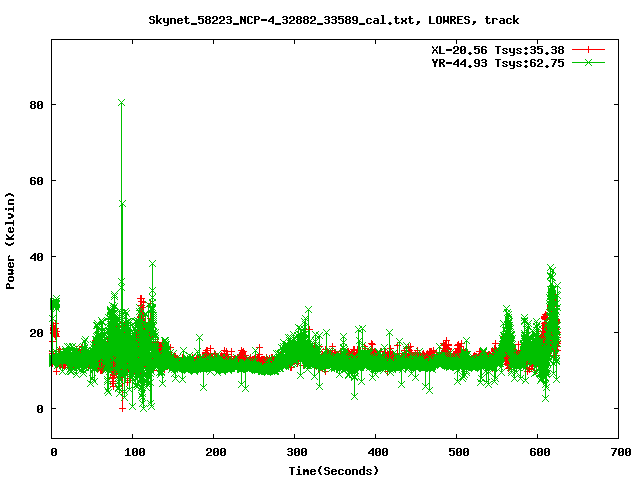Click the red legend line sample for XL
The image size is (640, 480).
(588, 50)
